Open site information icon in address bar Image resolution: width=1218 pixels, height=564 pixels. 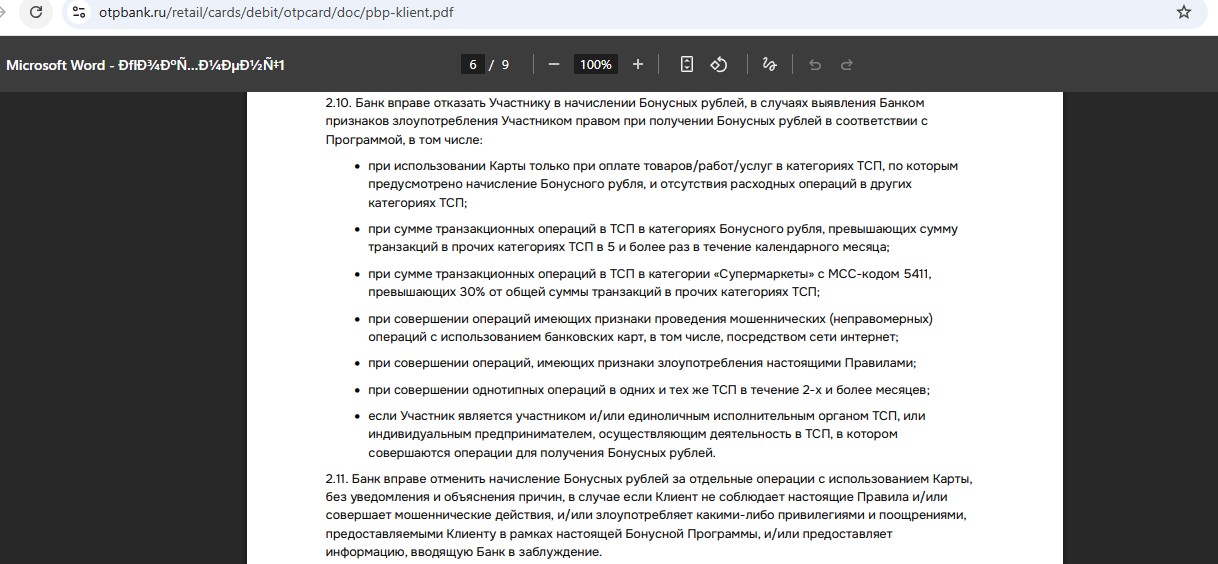(79, 12)
